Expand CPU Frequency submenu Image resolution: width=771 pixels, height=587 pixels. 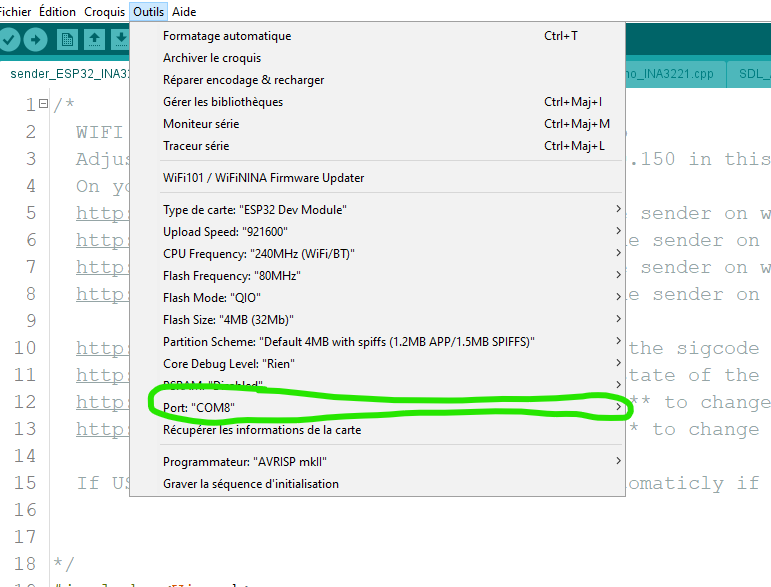click(377, 254)
